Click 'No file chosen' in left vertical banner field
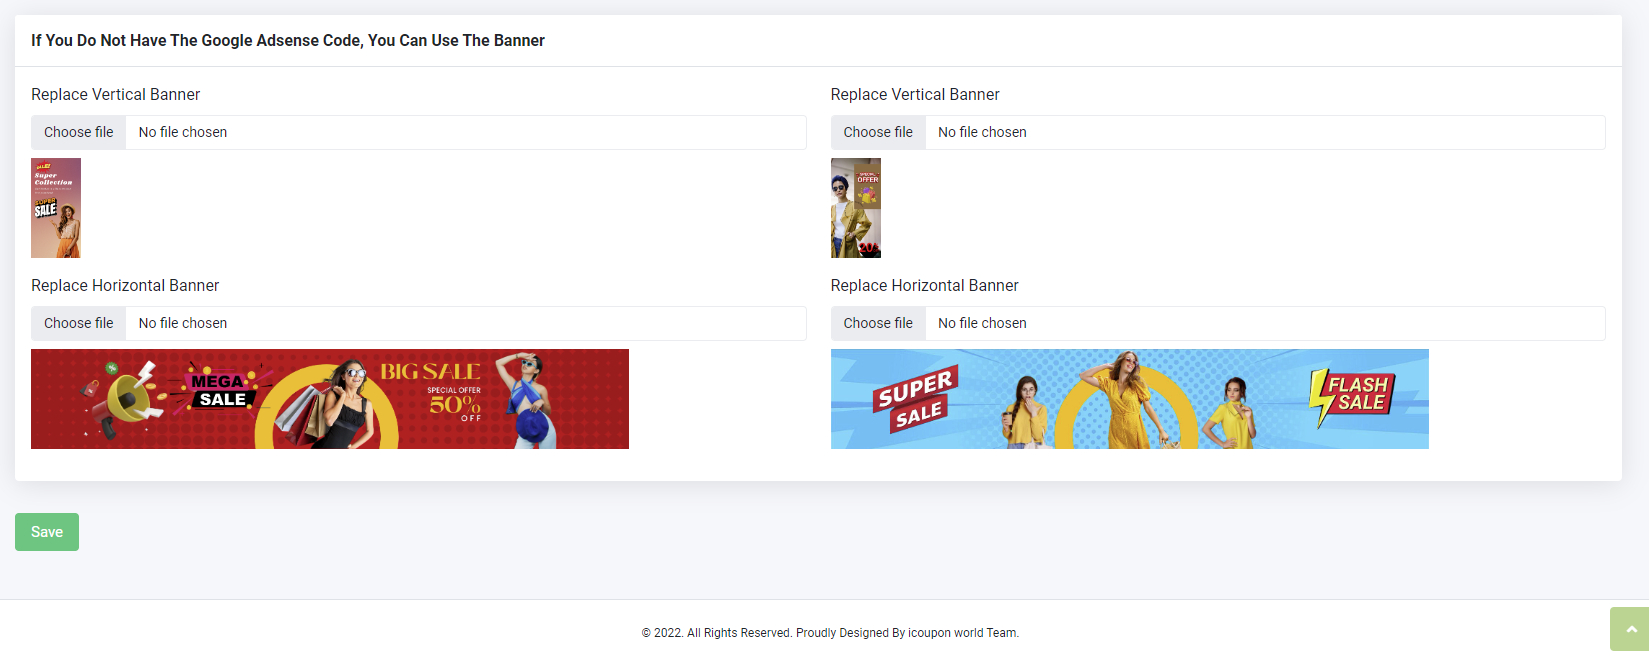Image resolution: width=1649 pixels, height=665 pixels. pos(183,132)
